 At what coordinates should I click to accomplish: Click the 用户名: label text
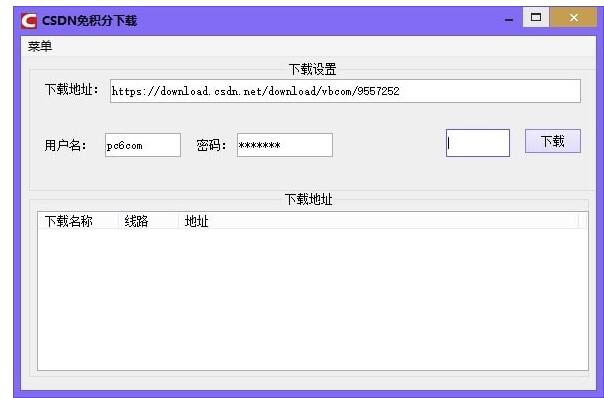click(x=66, y=145)
